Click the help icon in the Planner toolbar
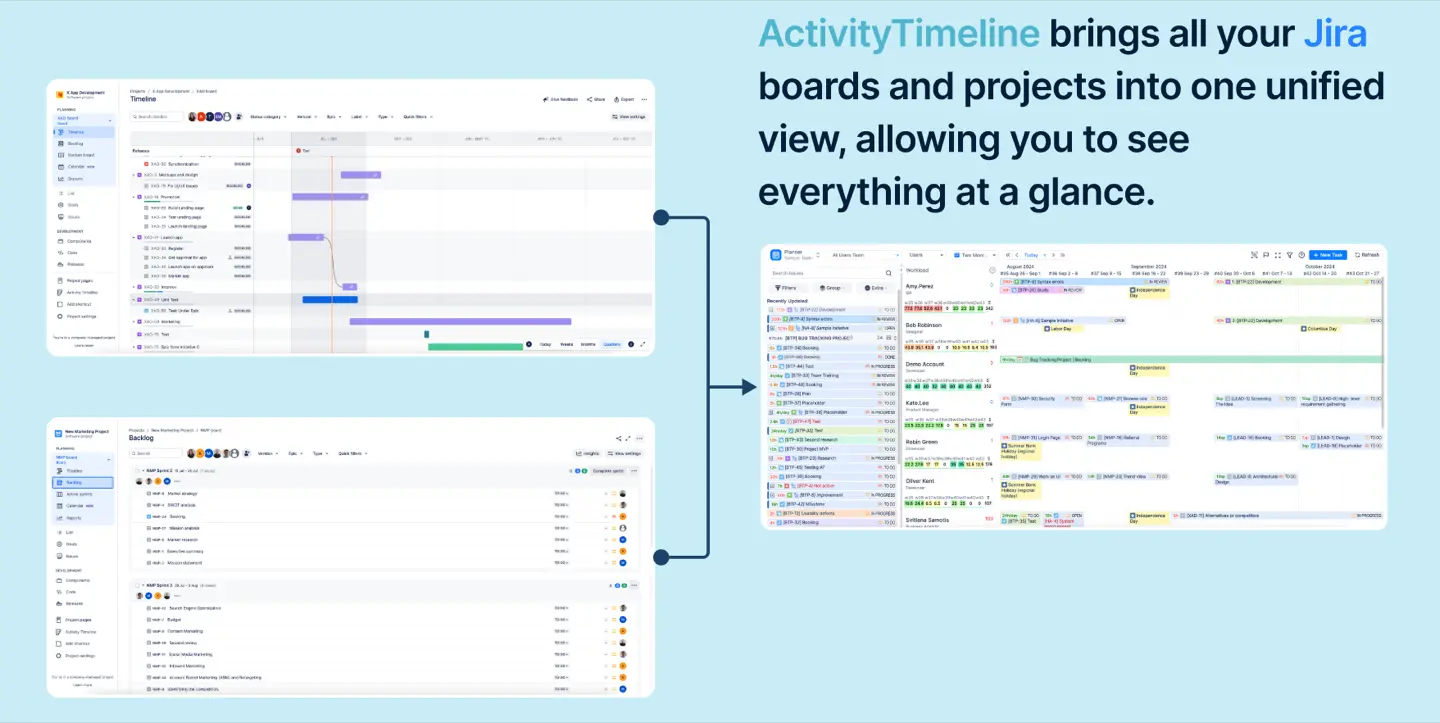Viewport: 1440px width, 723px height. pyautogui.click(x=1301, y=255)
